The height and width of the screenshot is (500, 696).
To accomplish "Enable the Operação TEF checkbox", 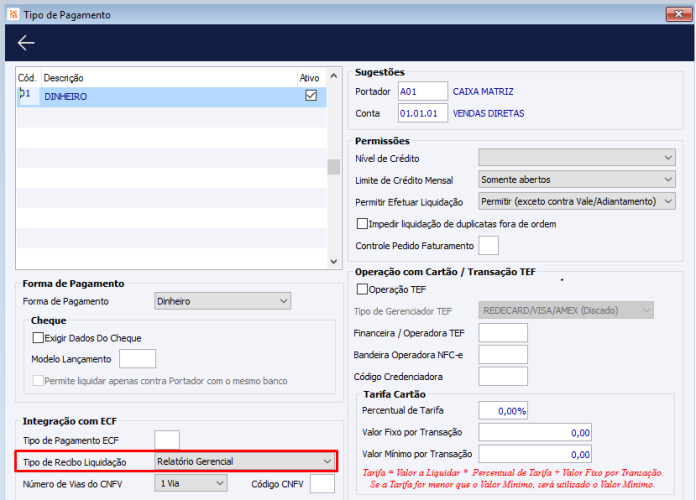I will [x=362, y=290].
